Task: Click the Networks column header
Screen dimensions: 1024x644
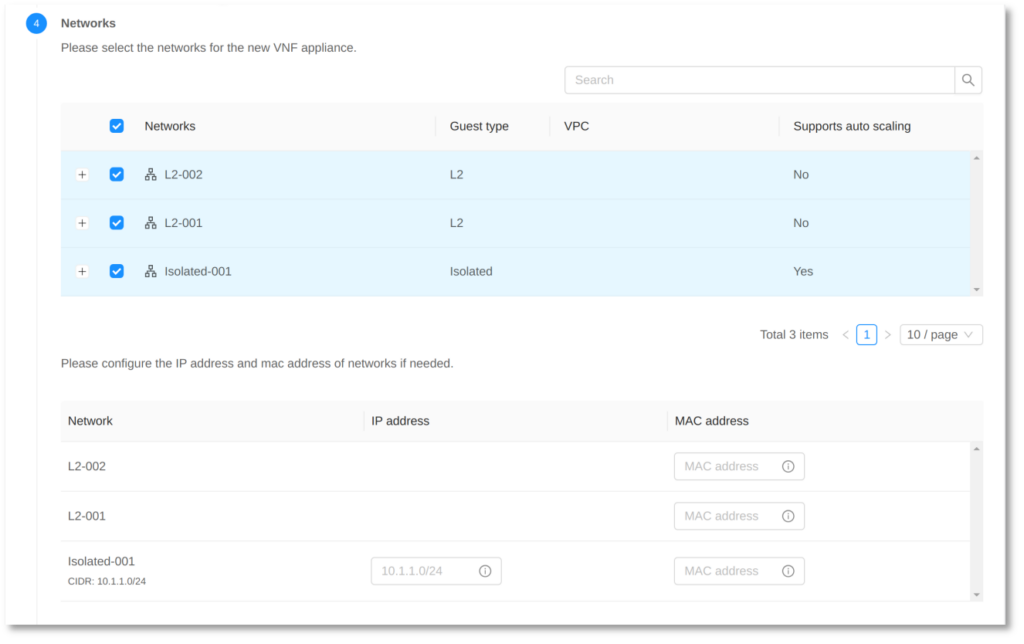Action: click(x=170, y=126)
